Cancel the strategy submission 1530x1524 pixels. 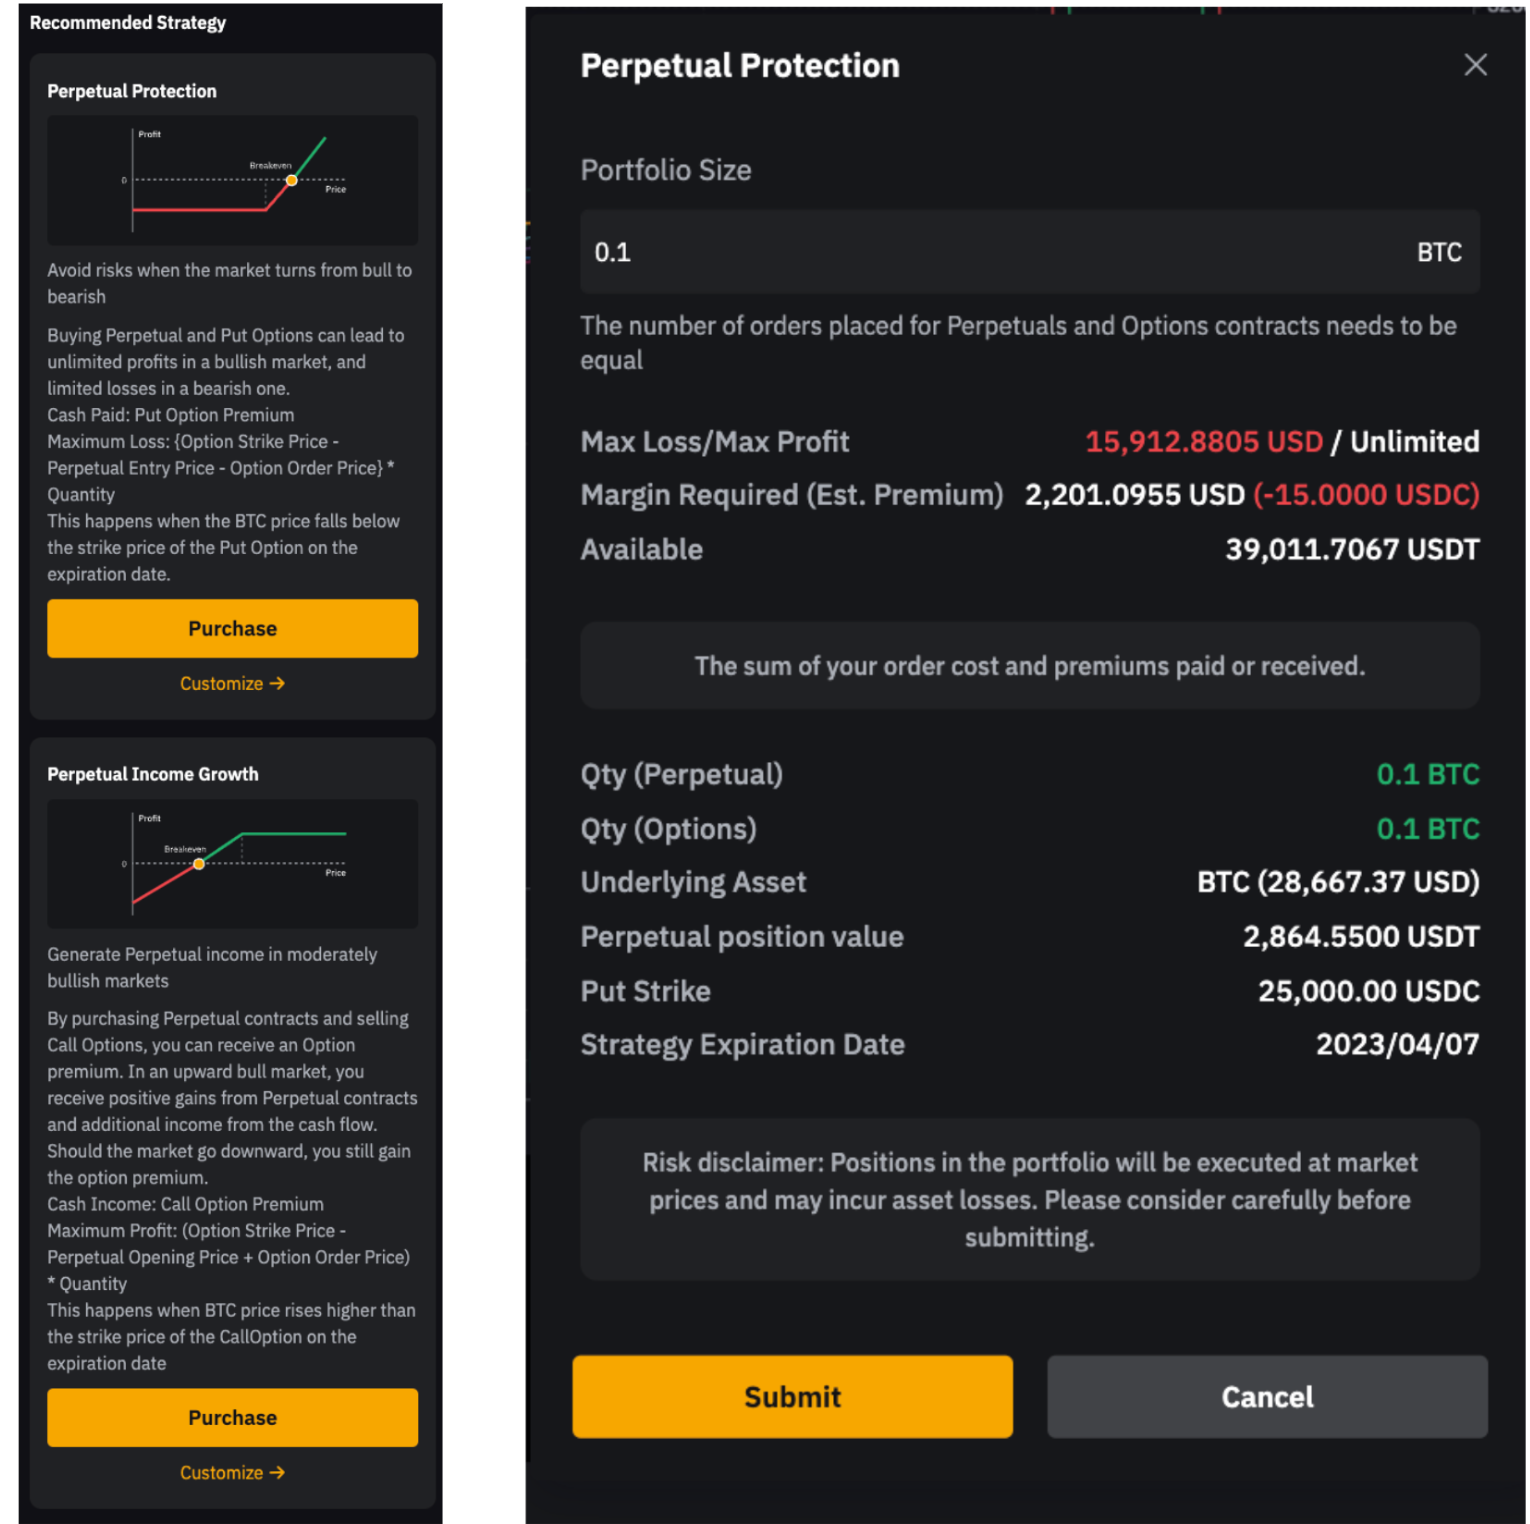(1265, 1397)
